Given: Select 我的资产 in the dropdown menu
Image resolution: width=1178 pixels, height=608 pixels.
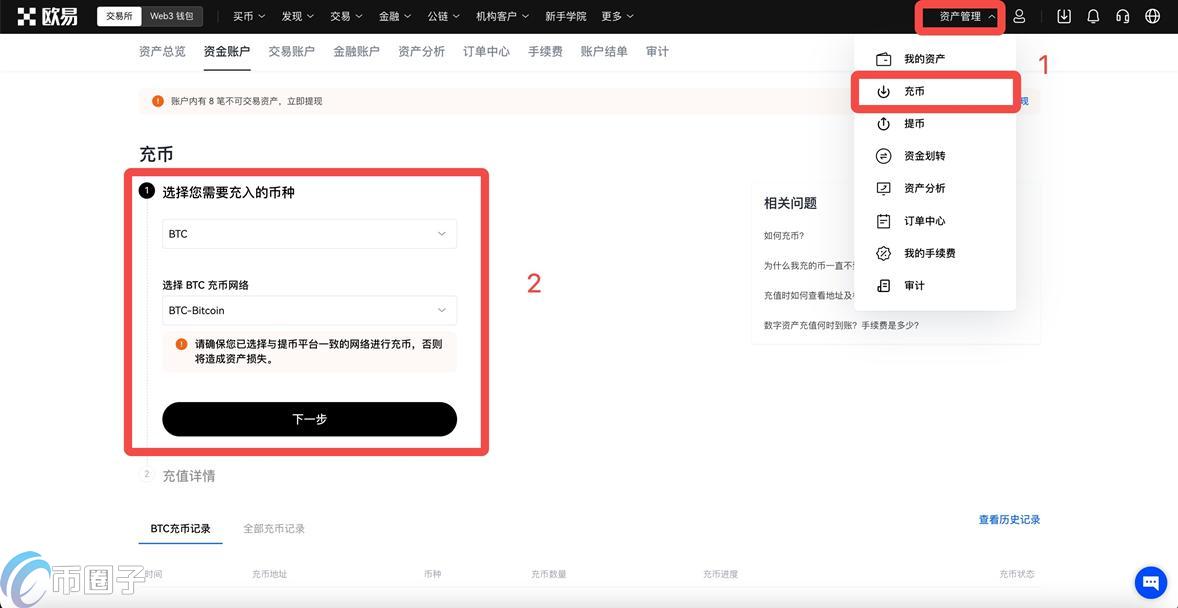Looking at the screenshot, I should click(935, 59).
